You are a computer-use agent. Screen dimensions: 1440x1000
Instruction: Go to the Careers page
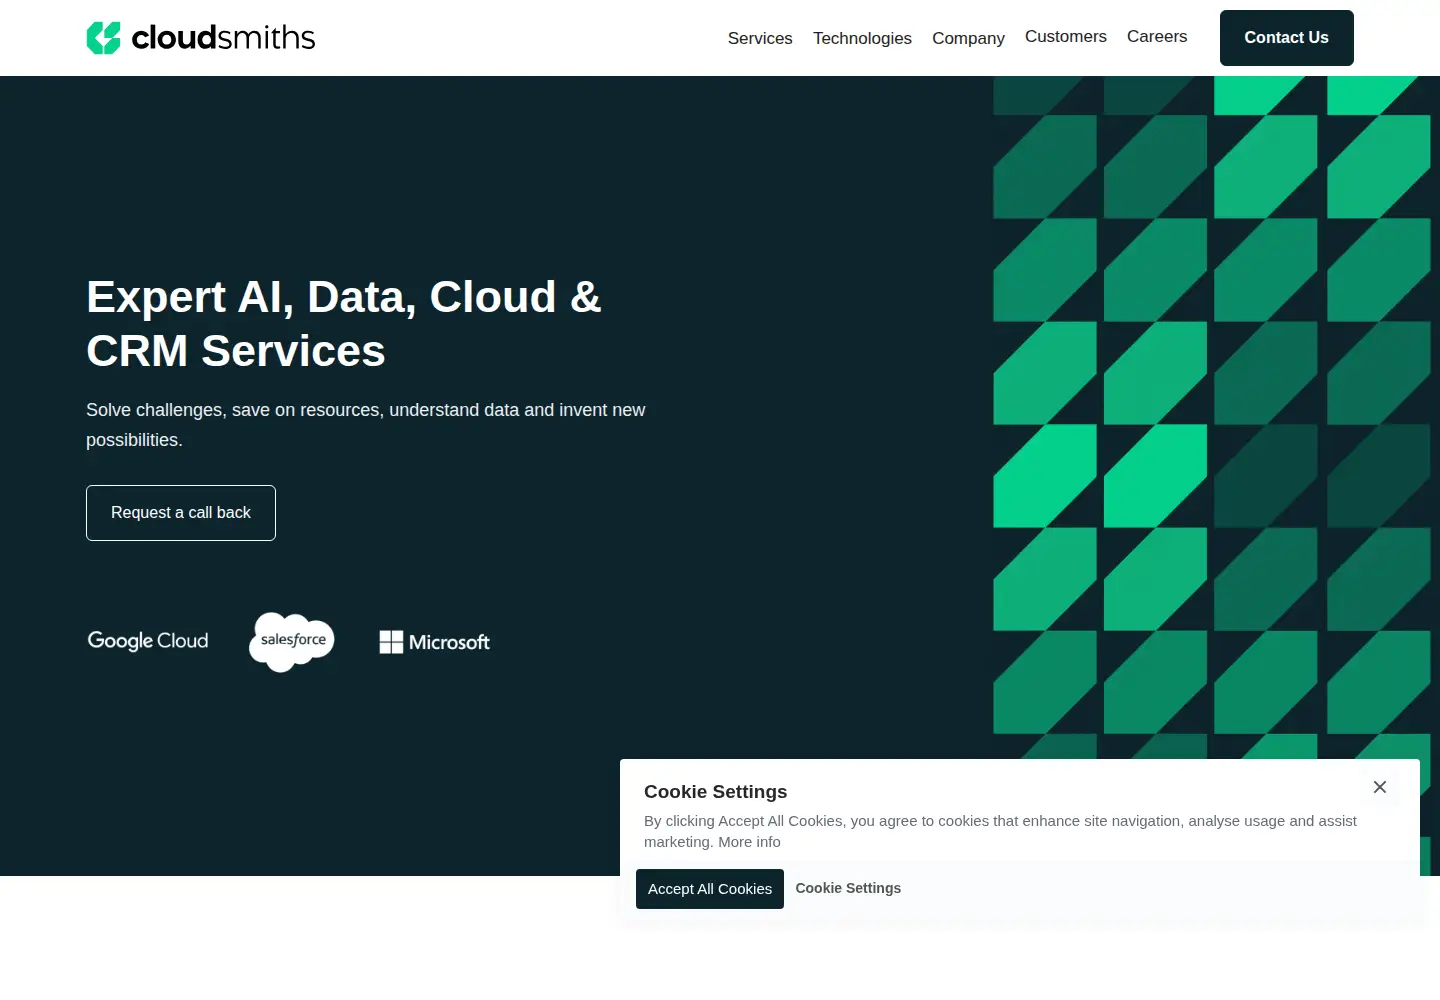coord(1157,36)
